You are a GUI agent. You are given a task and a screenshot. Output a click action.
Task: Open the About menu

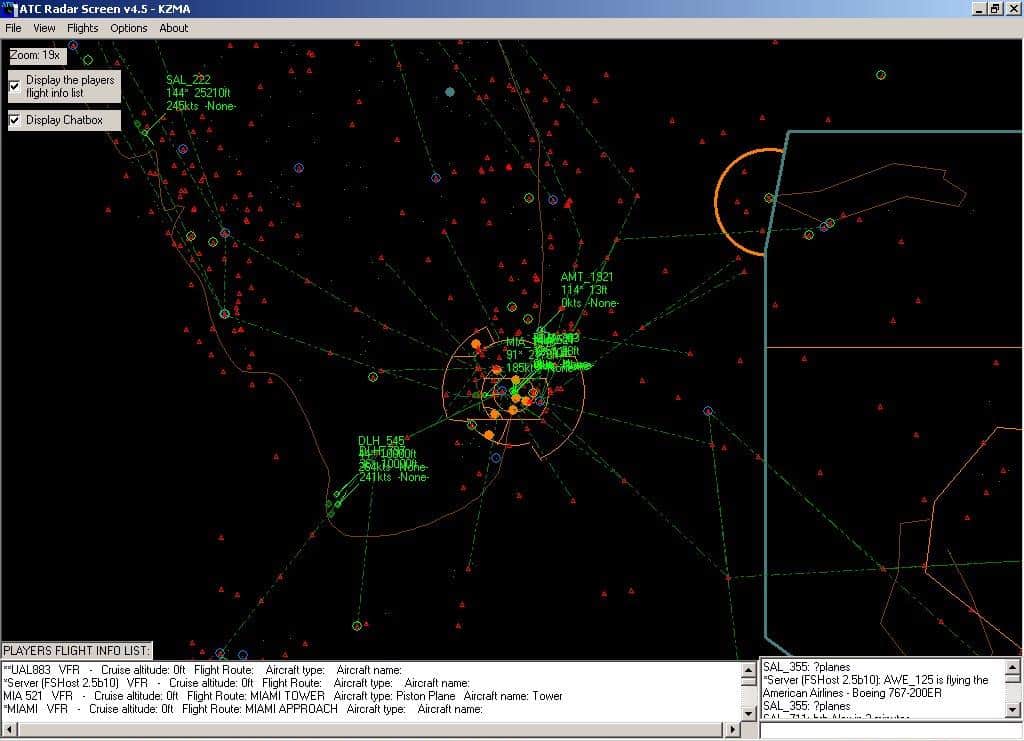click(174, 28)
